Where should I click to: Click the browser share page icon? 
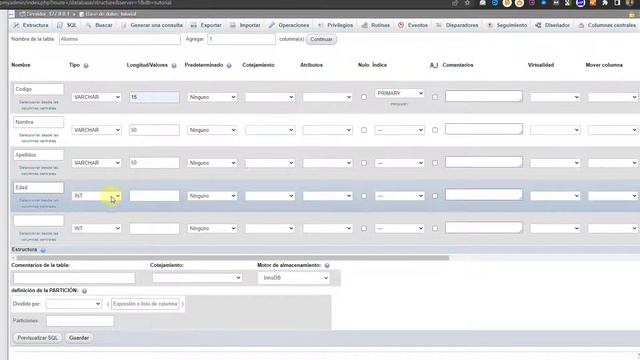pos(455,3)
